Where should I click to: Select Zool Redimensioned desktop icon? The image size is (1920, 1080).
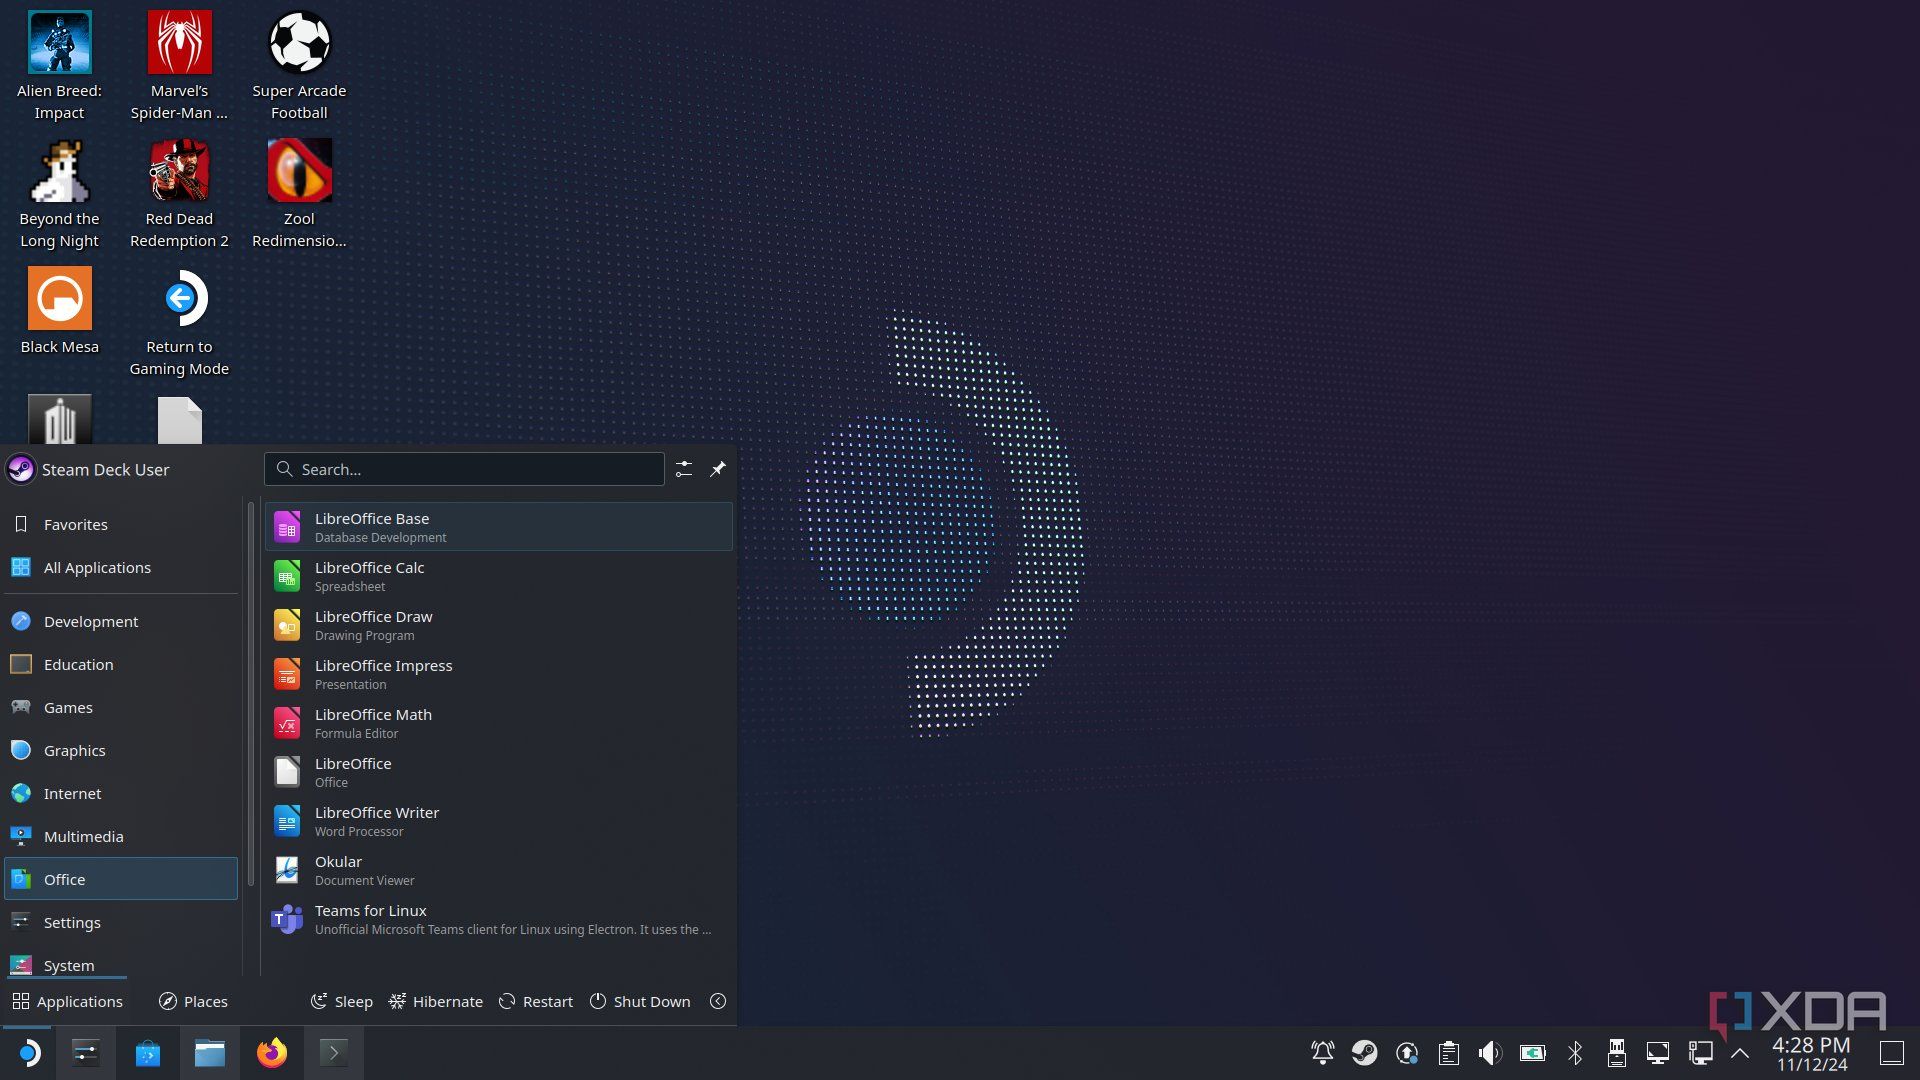pos(299,194)
